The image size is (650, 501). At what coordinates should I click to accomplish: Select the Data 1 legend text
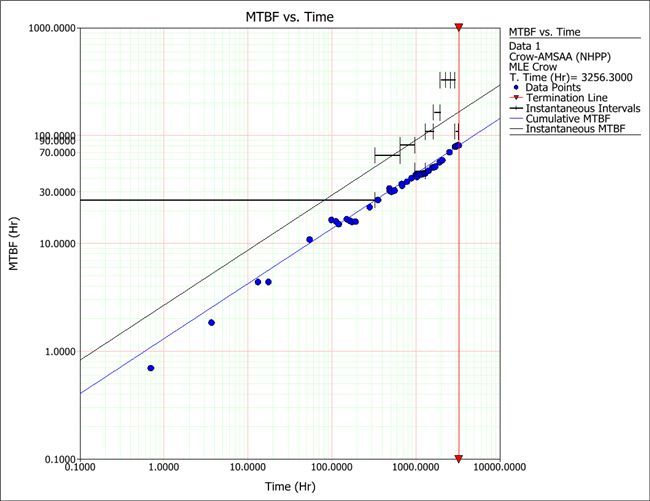[526, 46]
